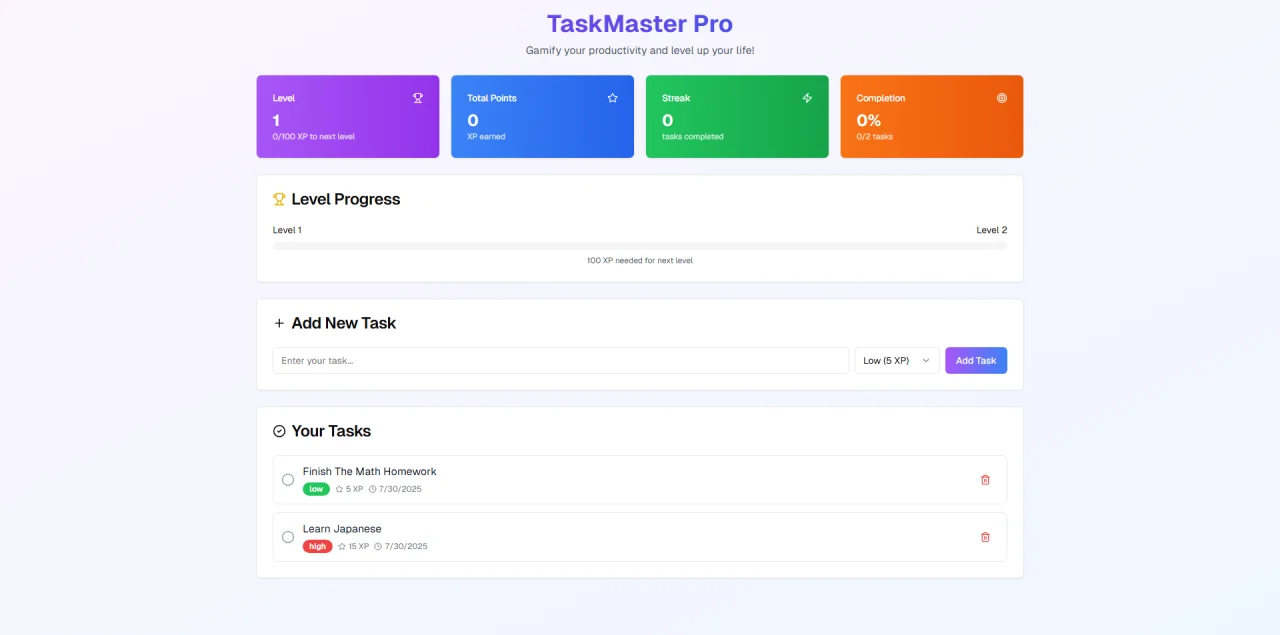
Task: Delete the Finish The Math Homework task
Action: pyautogui.click(x=985, y=480)
